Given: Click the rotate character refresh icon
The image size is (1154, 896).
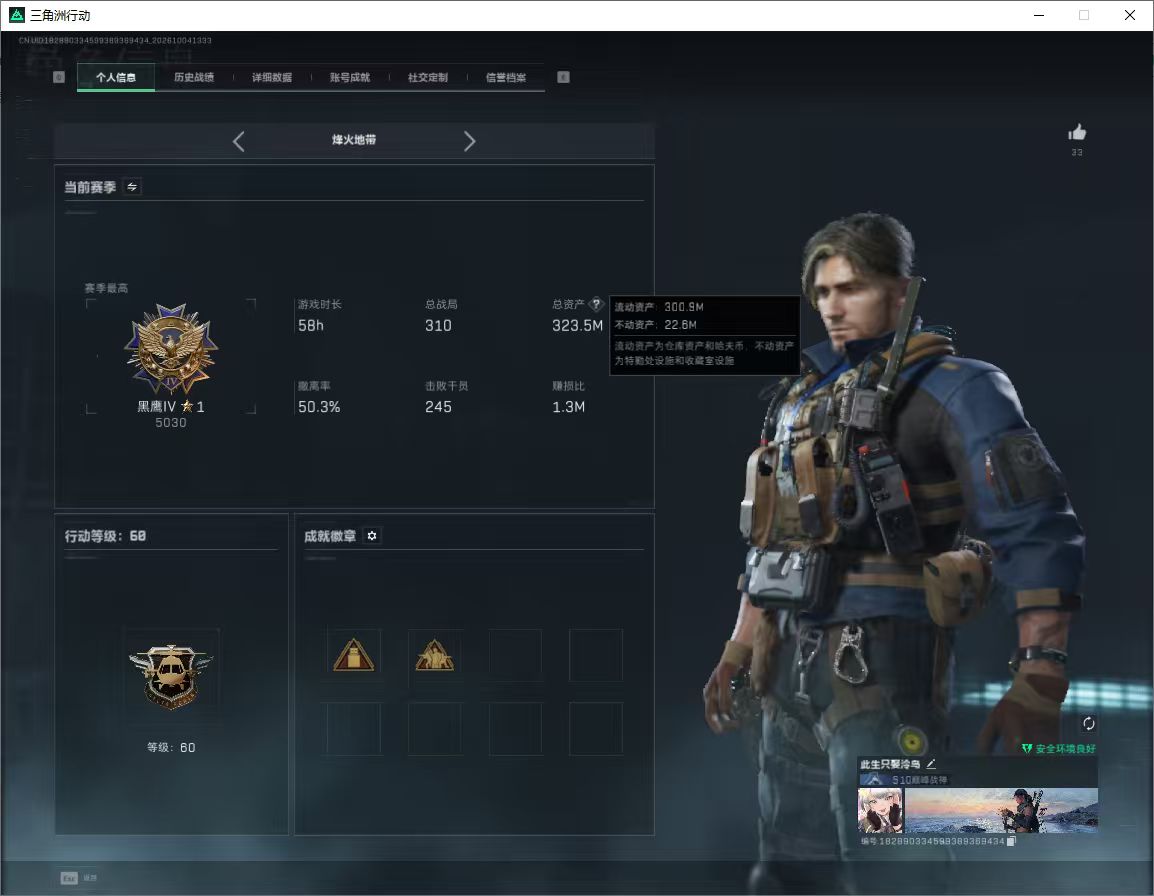Looking at the screenshot, I should pos(1088,724).
